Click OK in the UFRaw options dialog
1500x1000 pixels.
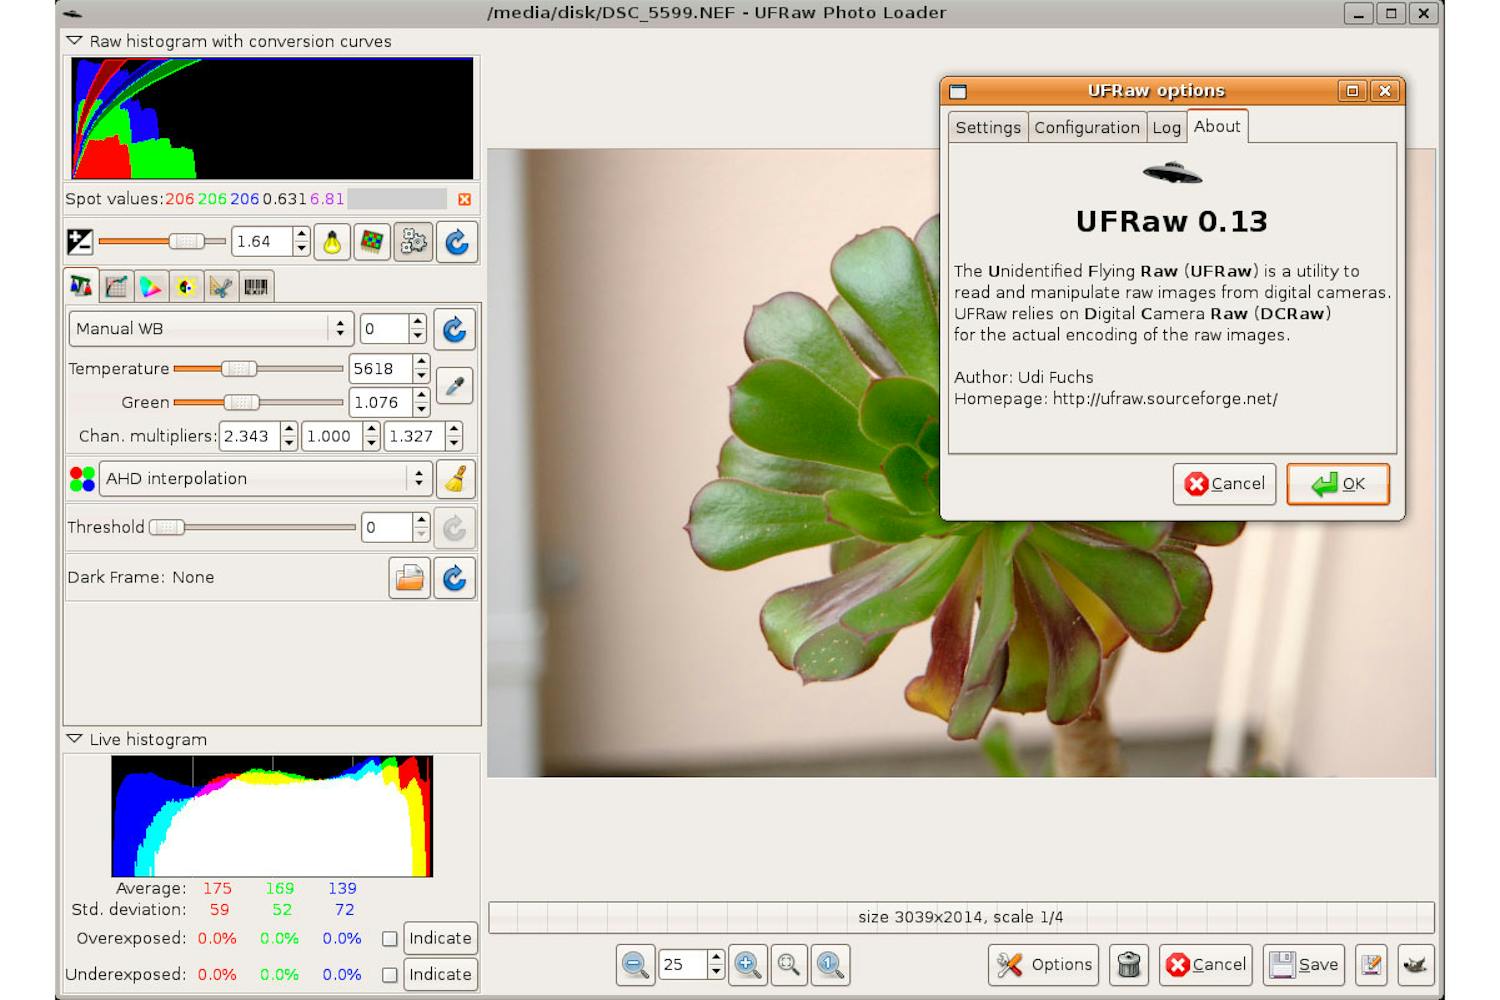pos(1337,484)
